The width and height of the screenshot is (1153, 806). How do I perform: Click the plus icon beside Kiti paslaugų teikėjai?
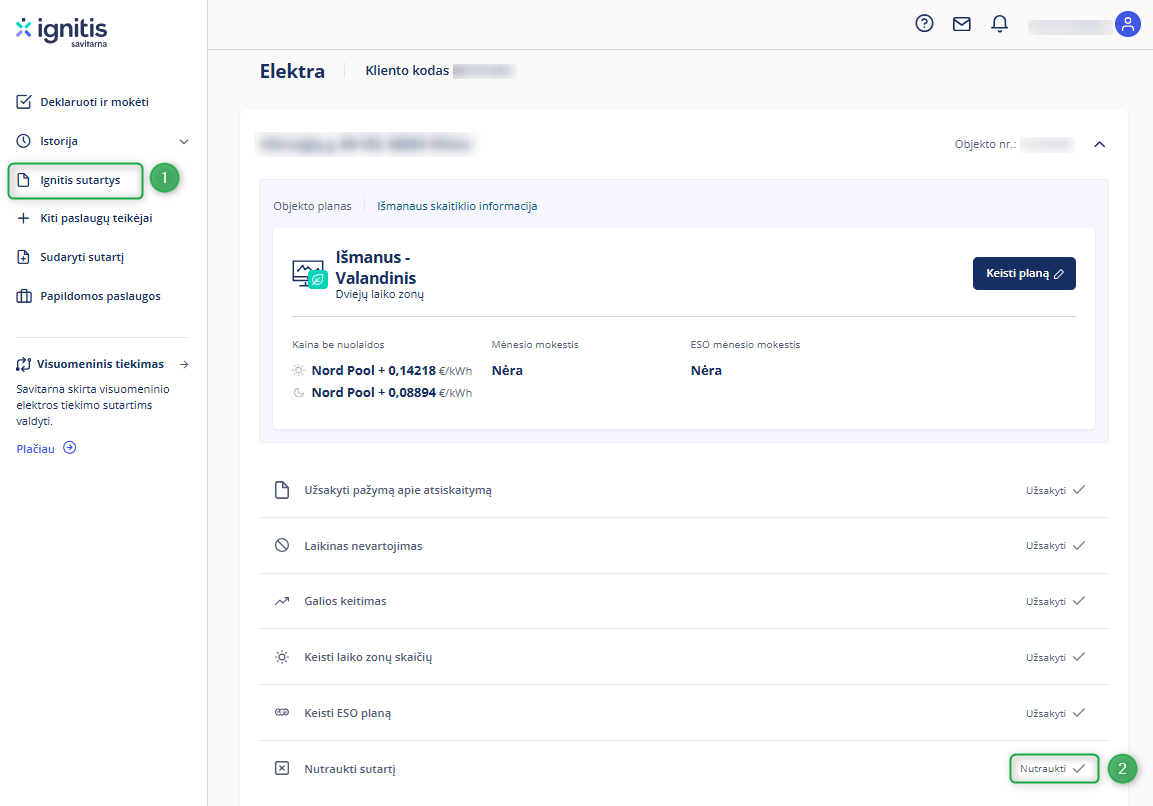[24, 218]
